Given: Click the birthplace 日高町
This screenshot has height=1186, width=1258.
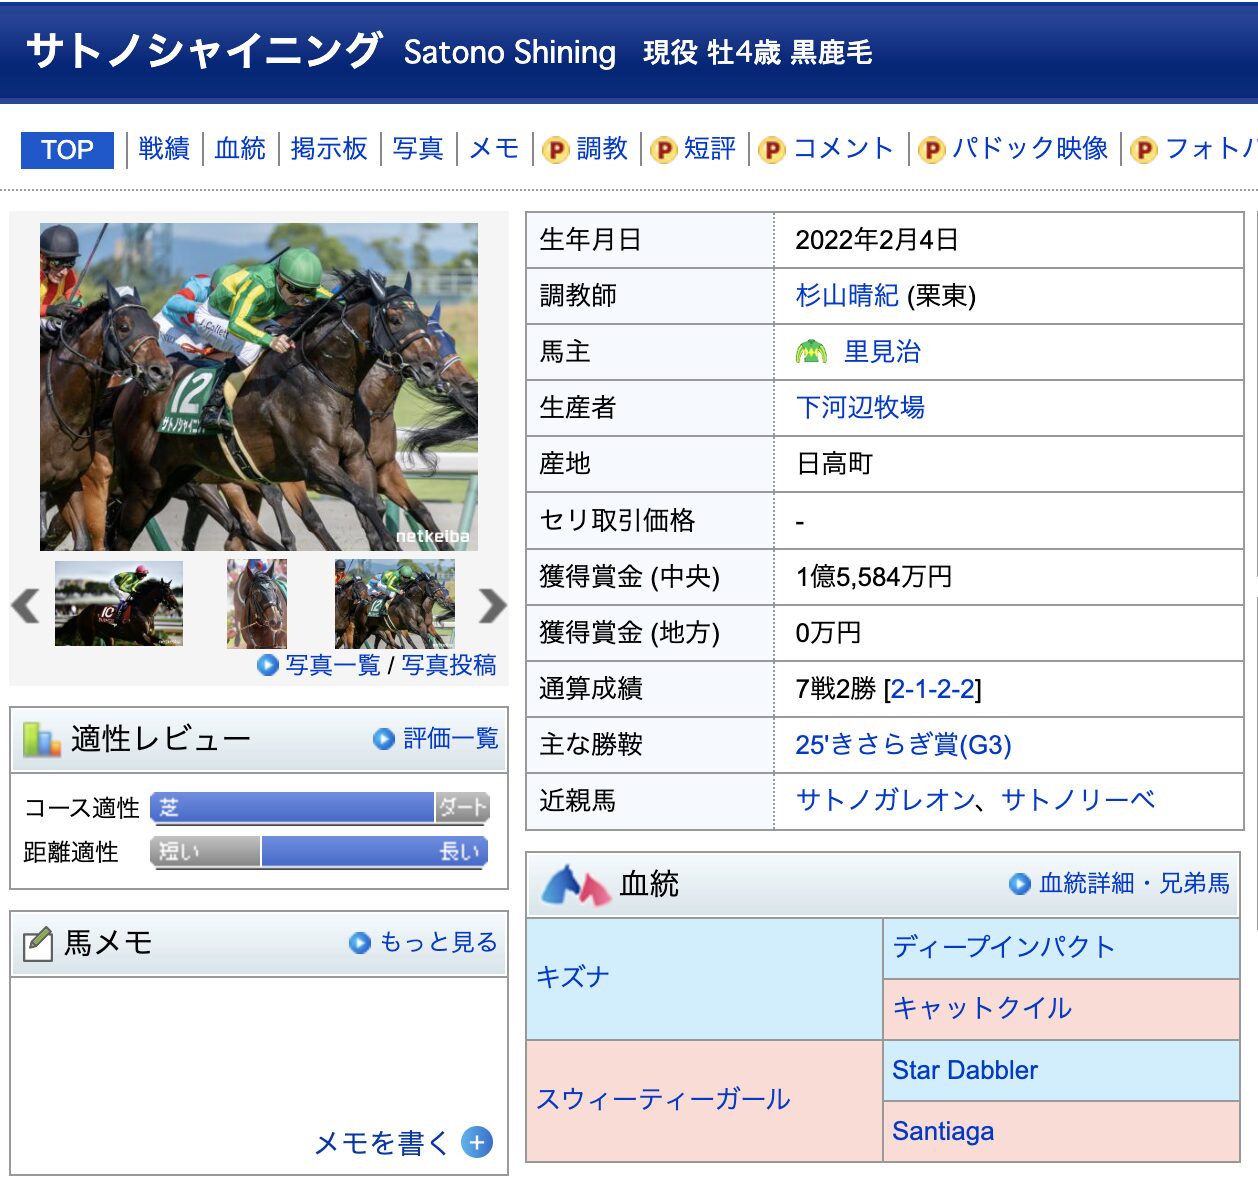Looking at the screenshot, I should (x=834, y=464).
